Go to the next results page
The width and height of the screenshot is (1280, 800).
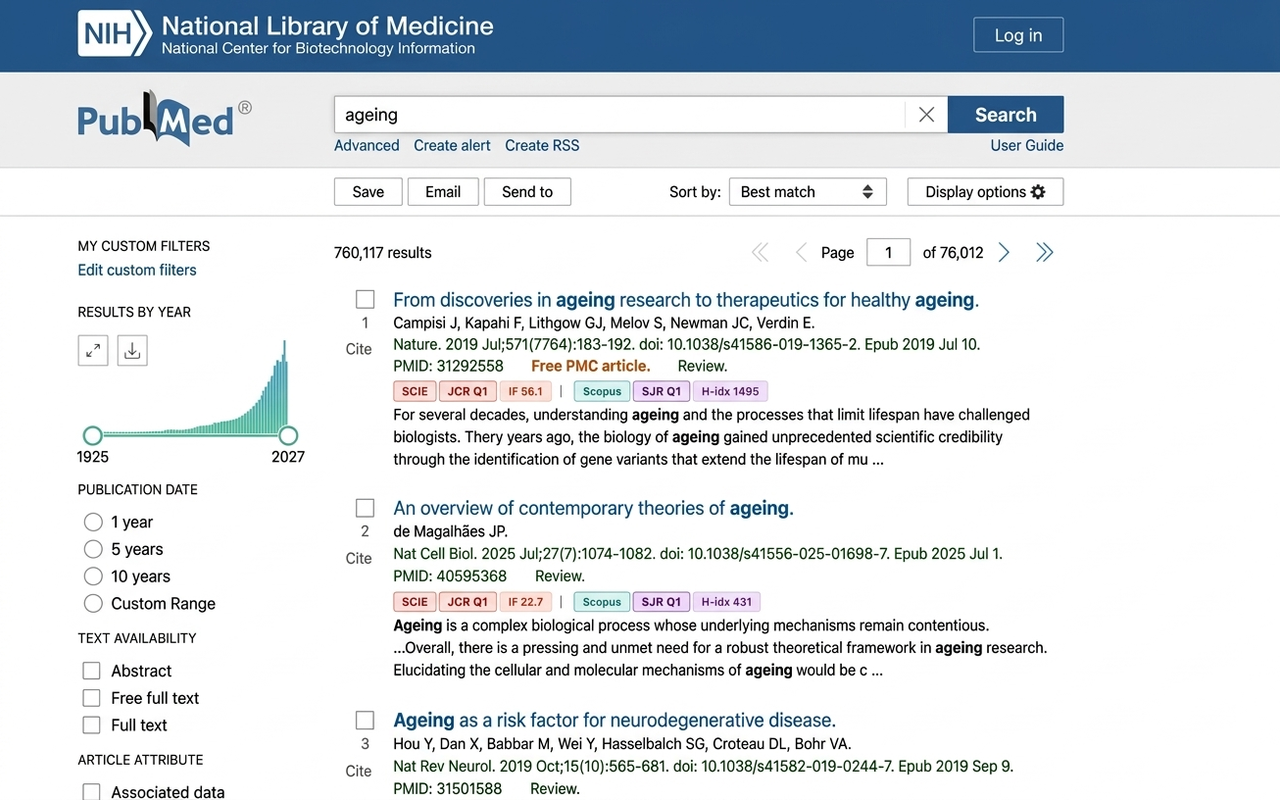[x=1004, y=253]
